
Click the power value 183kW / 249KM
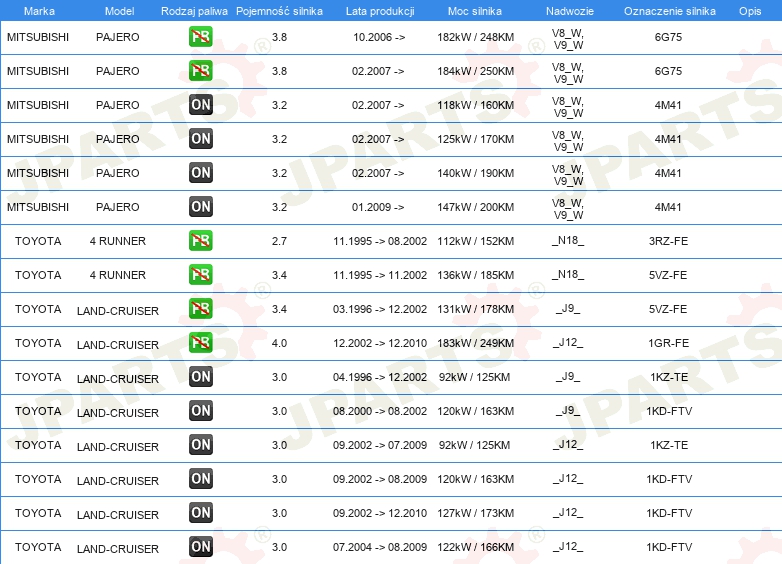point(475,343)
